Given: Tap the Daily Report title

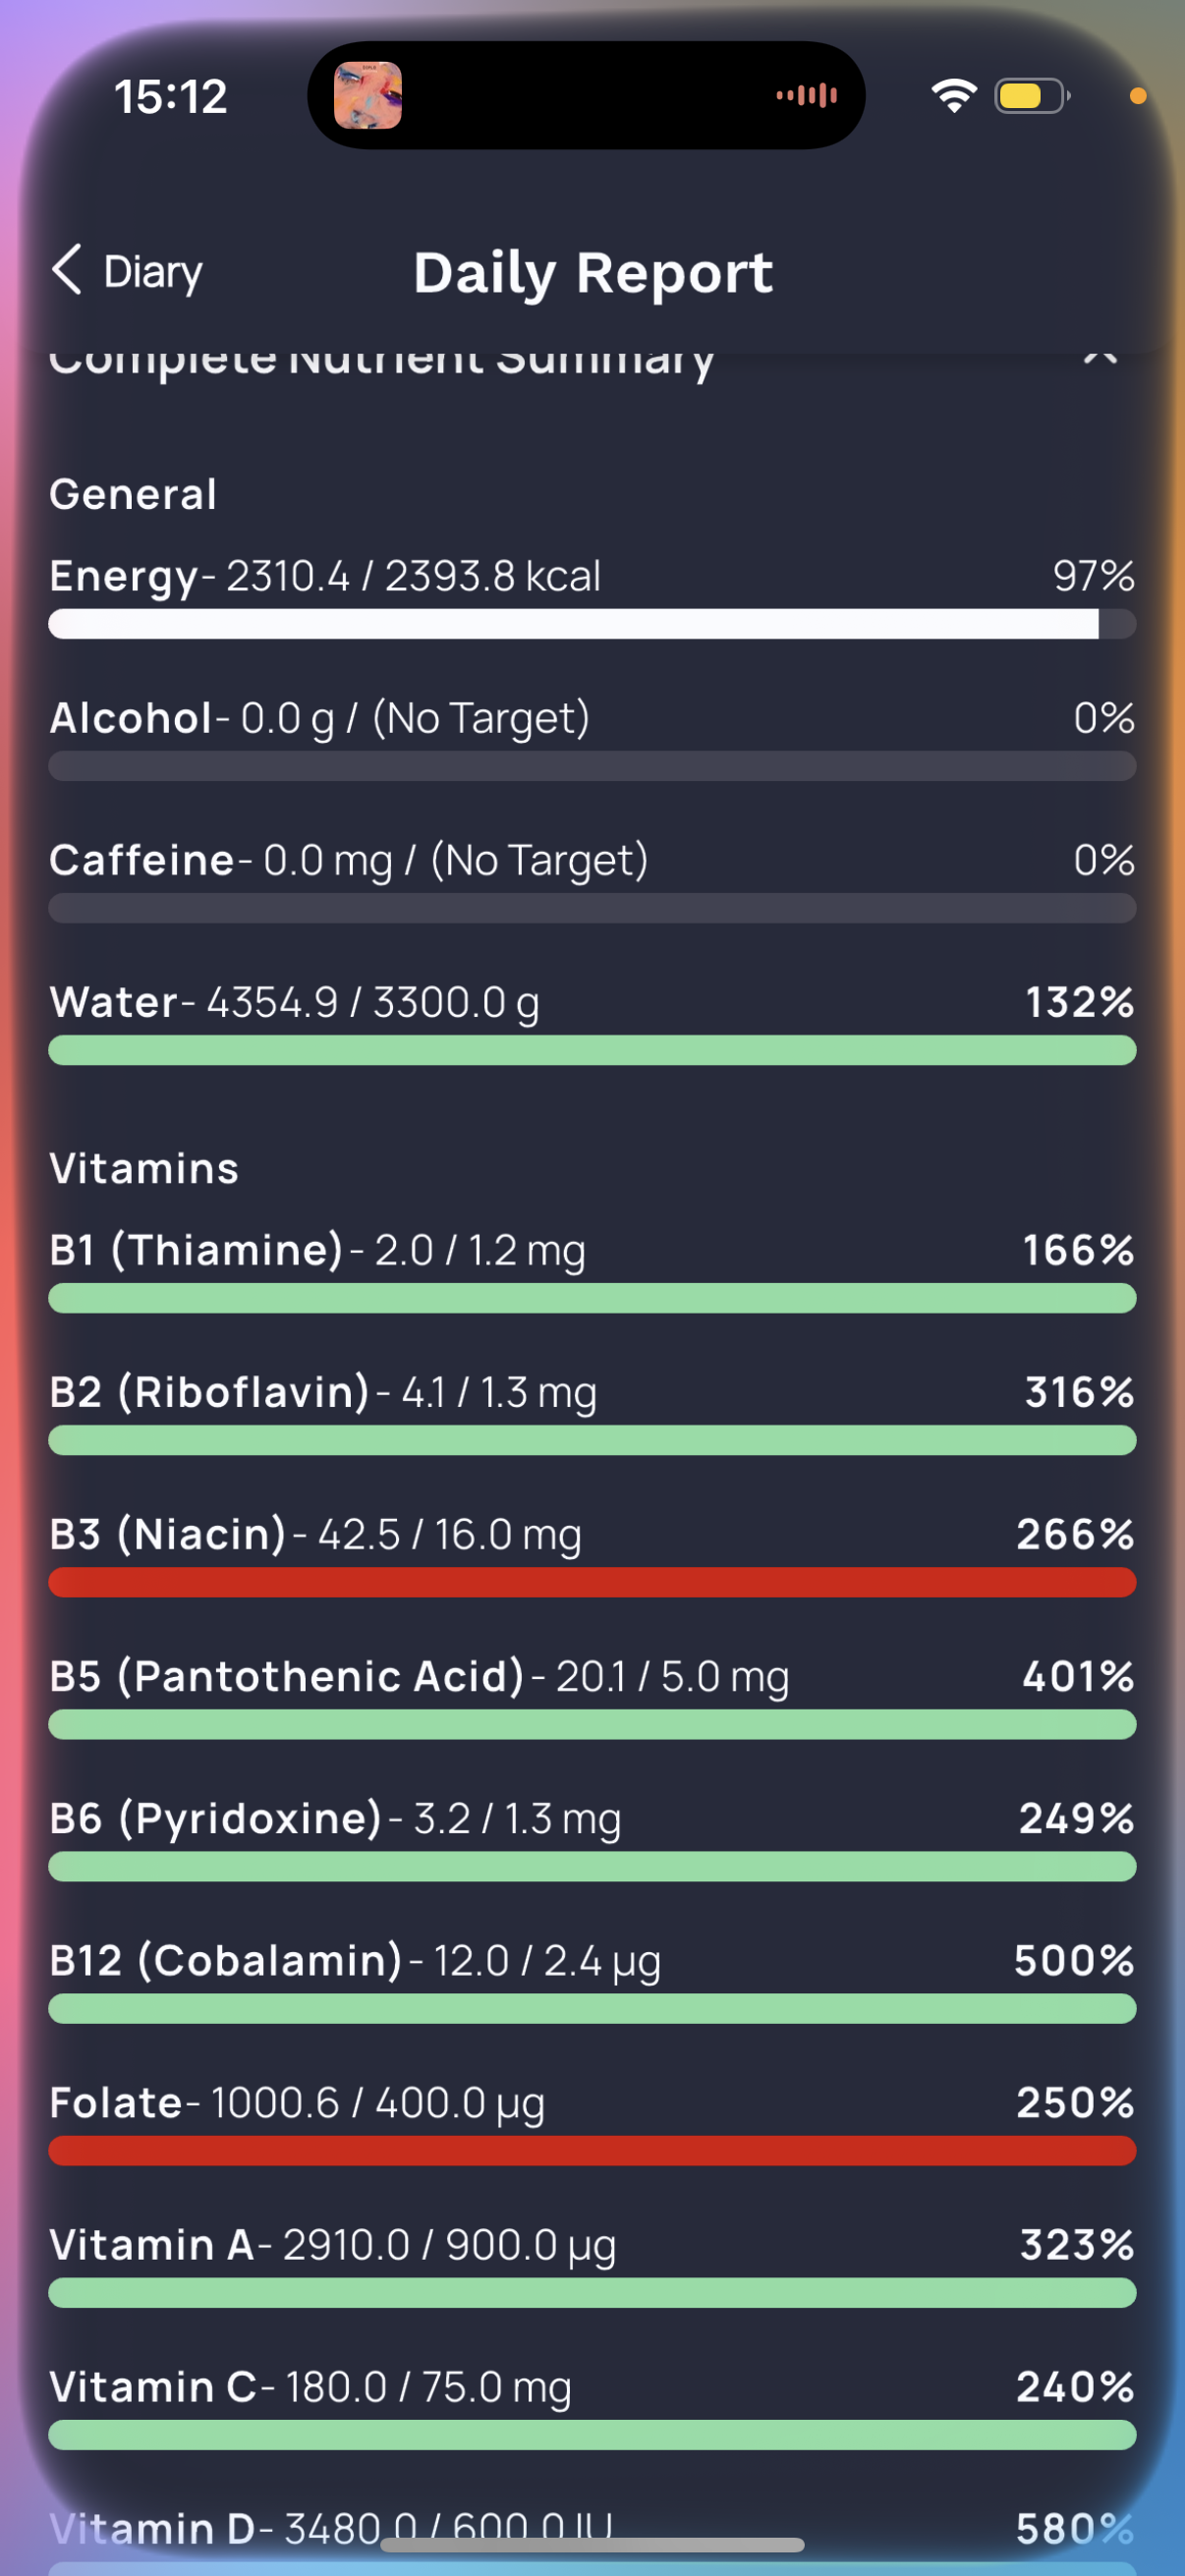Looking at the screenshot, I should click(x=593, y=273).
